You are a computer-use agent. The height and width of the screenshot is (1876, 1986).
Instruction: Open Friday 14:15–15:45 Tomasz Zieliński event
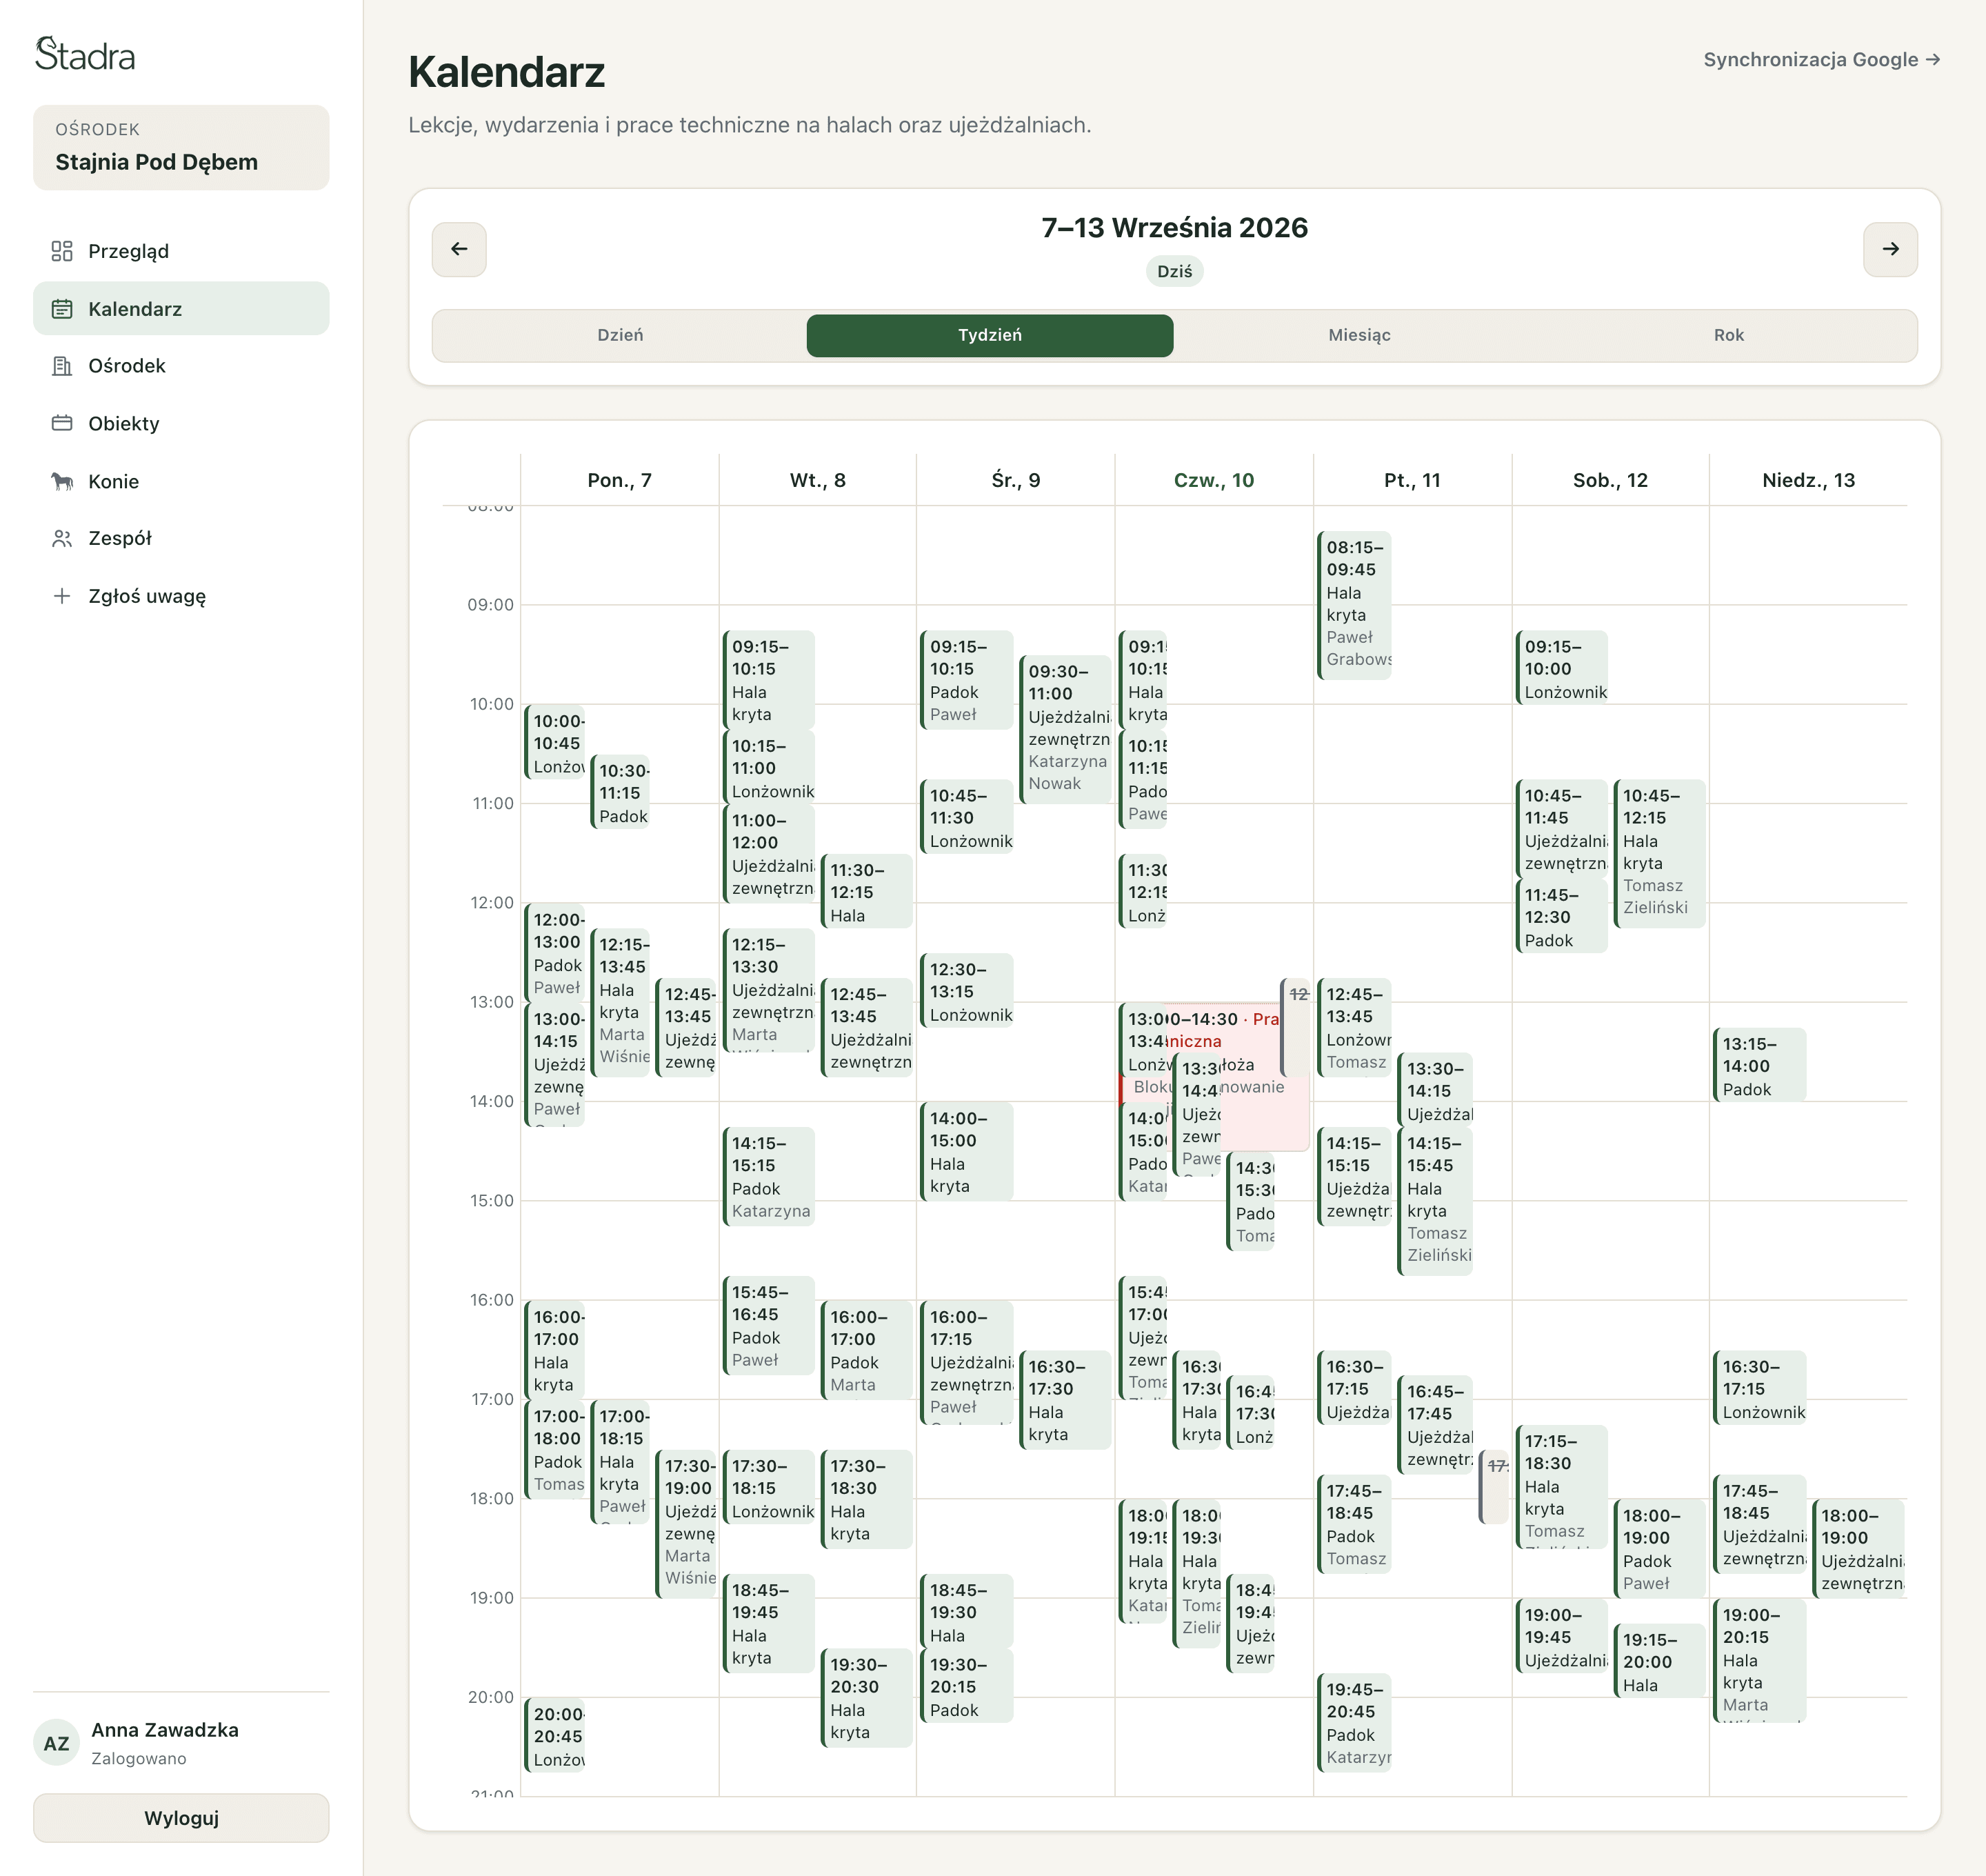1435,1201
